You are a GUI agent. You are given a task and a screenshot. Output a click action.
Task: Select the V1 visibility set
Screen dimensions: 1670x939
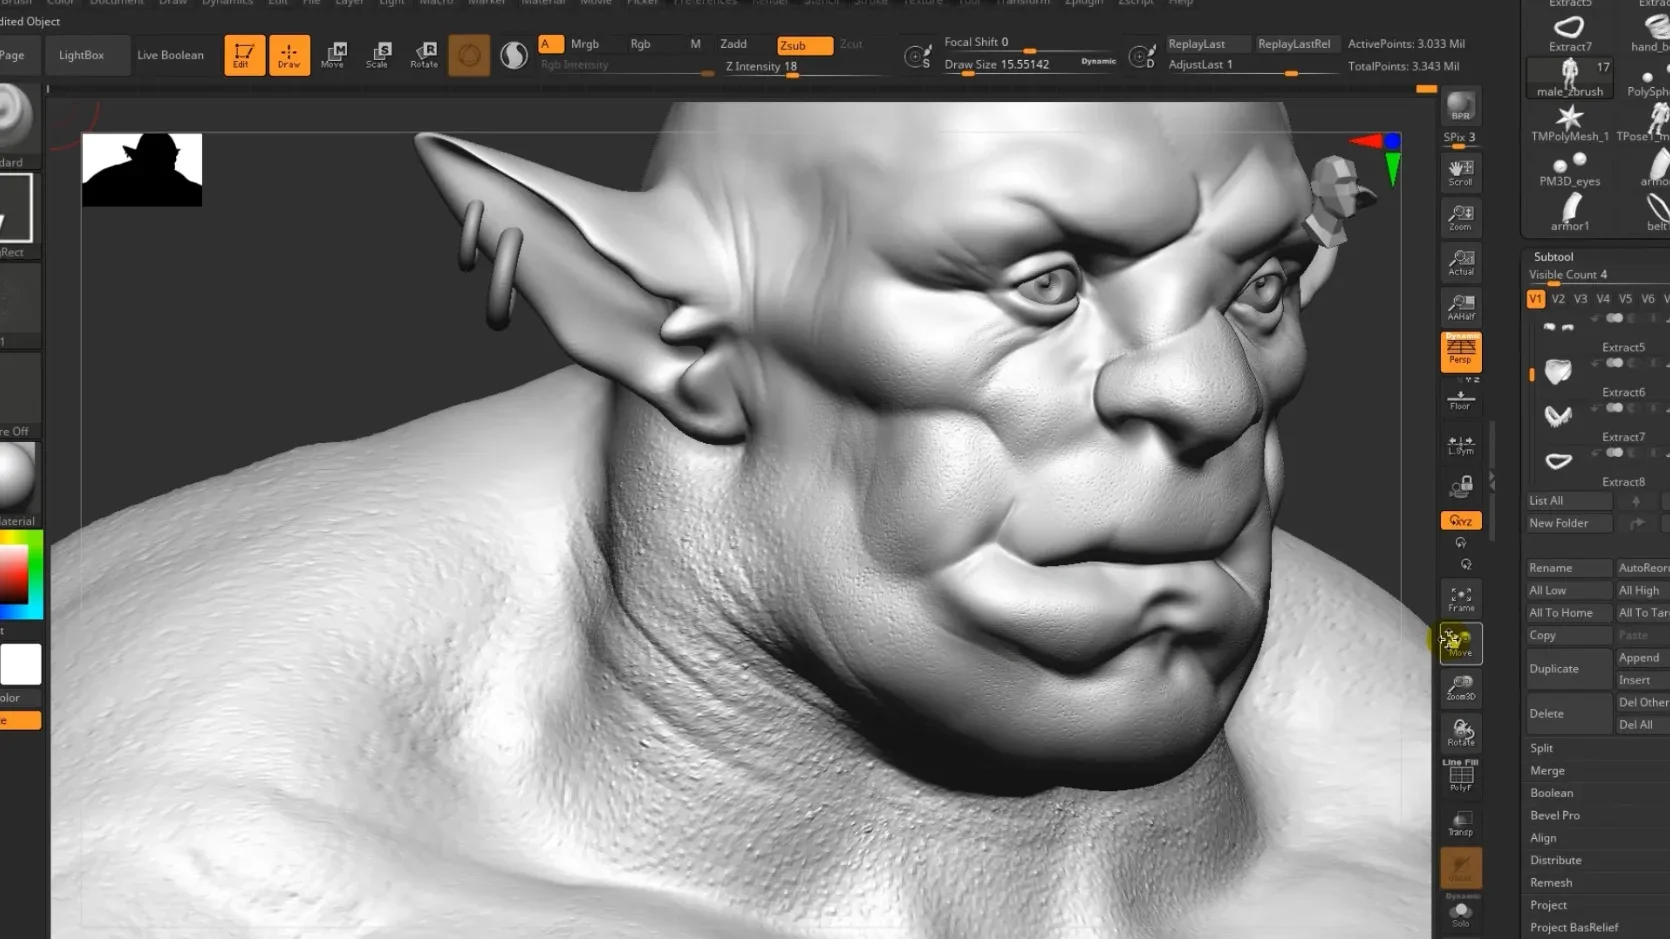[x=1536, y=299]
